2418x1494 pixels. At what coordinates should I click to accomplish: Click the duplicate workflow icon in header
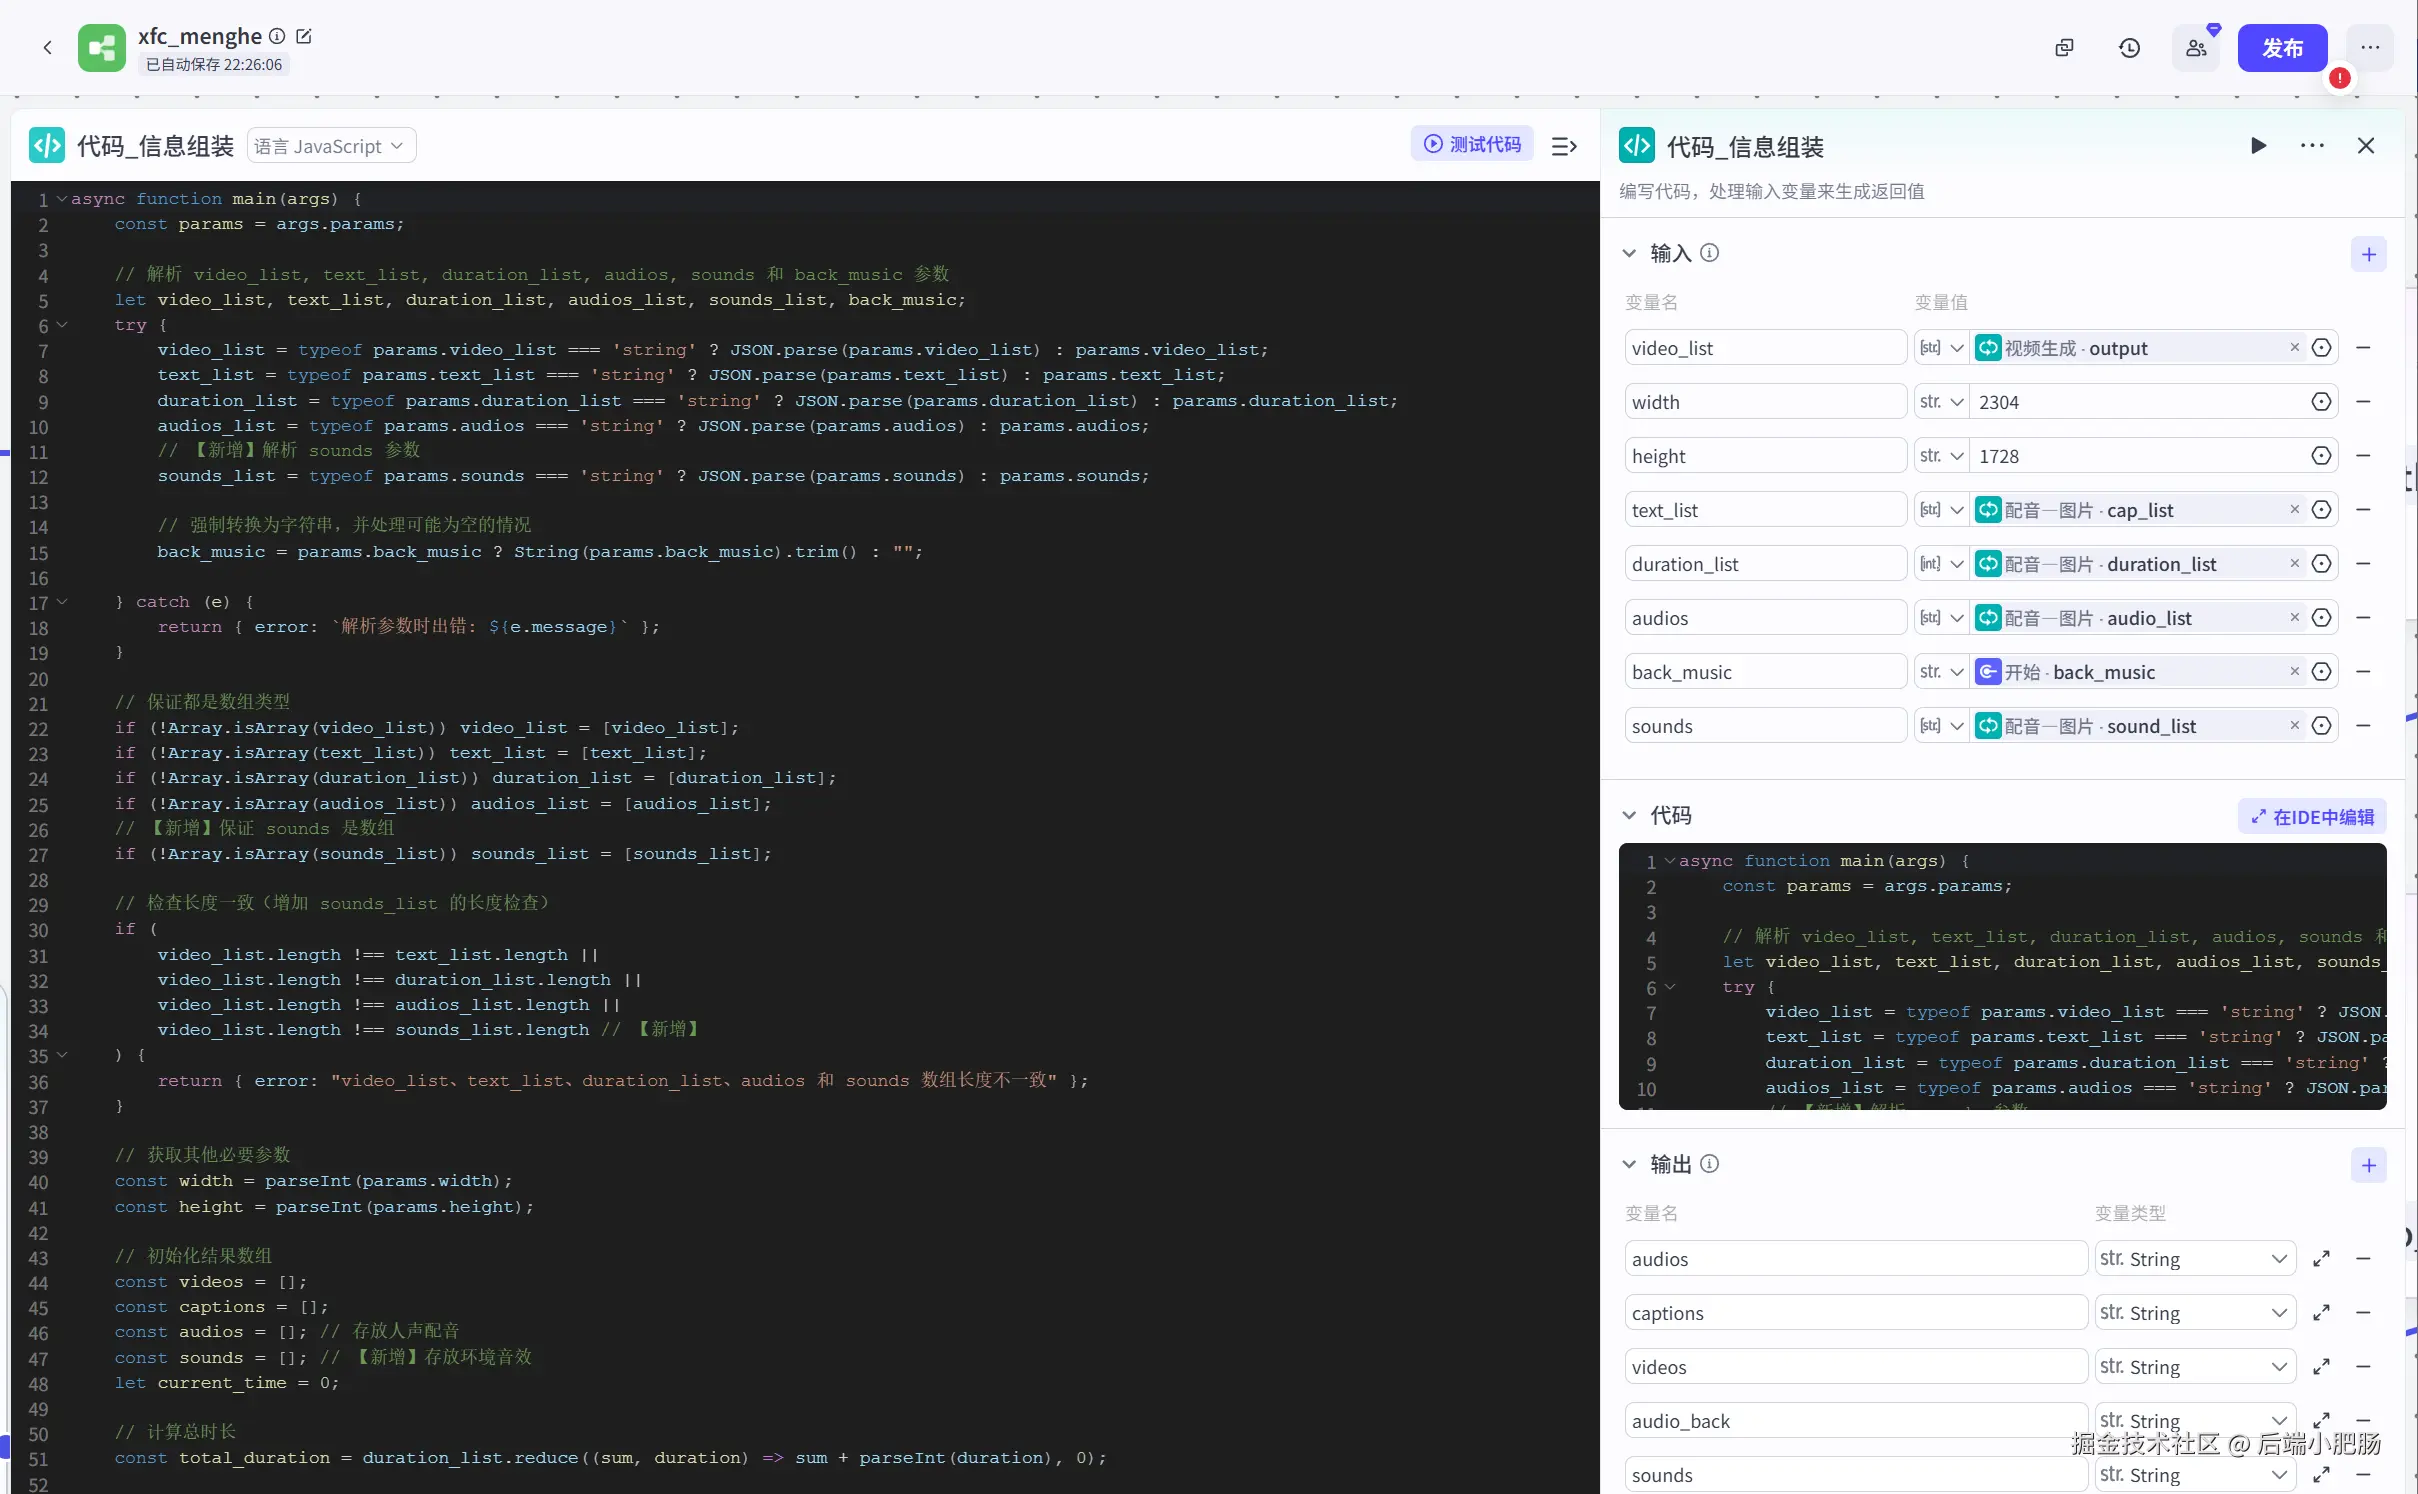(x=2064, y=47)
